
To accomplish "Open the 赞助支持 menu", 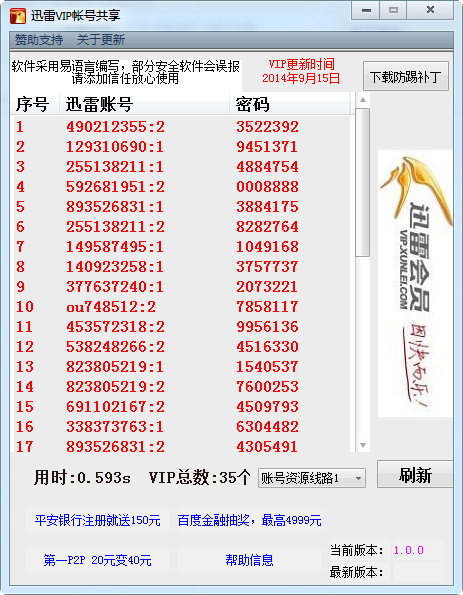I will click(x=39, y=39).
